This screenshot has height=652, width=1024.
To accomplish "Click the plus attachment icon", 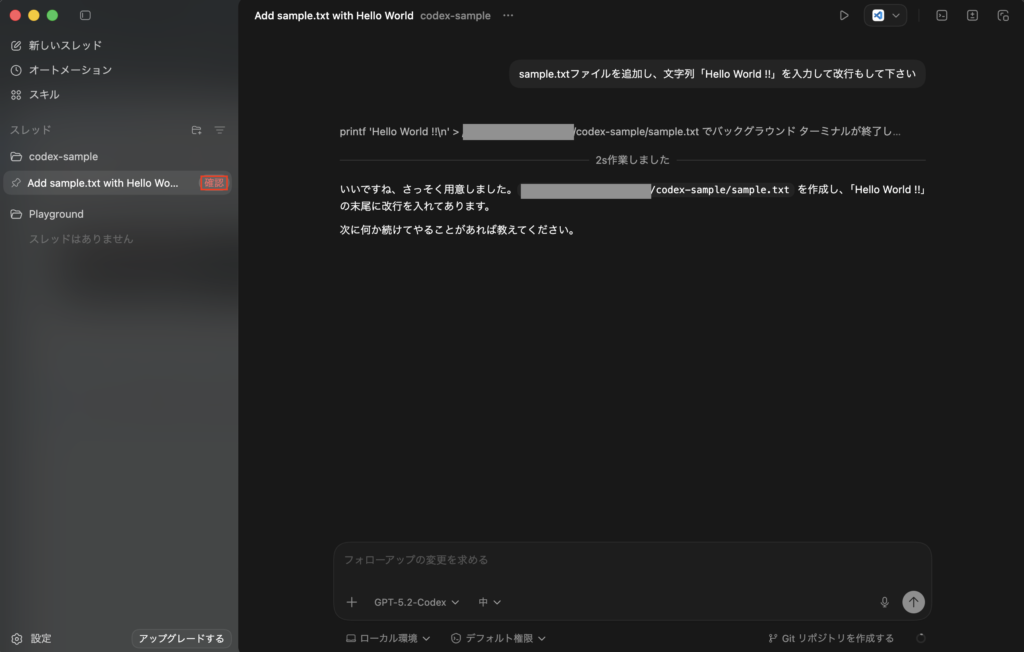I will point(351,602).
